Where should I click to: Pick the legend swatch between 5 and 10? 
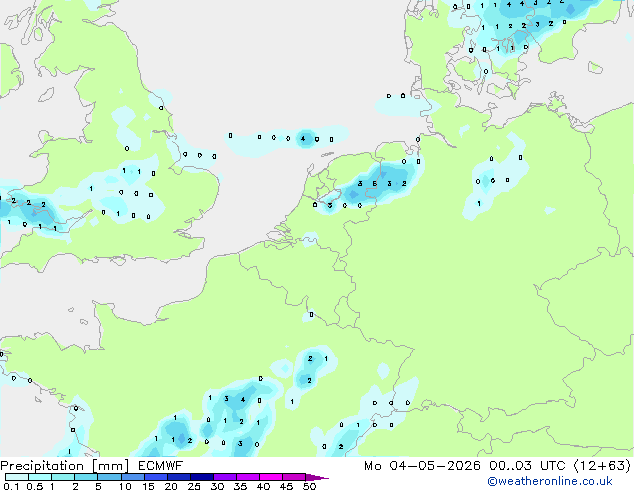109,477
